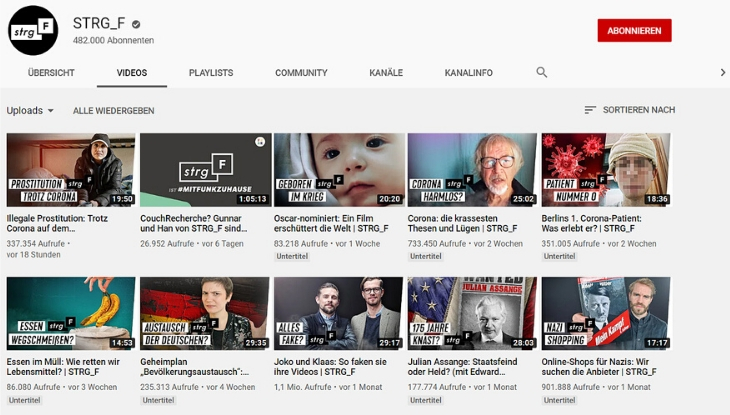Click ALLE WIEDERGEBEN to play all
The image size is (730, 415).
tap(114, 111)
